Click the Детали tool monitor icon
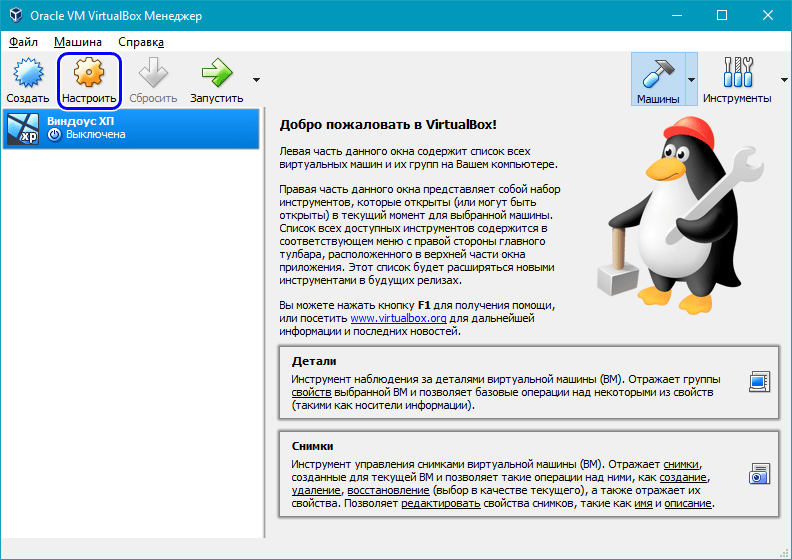The image size is (792, 560). (759, 382)
